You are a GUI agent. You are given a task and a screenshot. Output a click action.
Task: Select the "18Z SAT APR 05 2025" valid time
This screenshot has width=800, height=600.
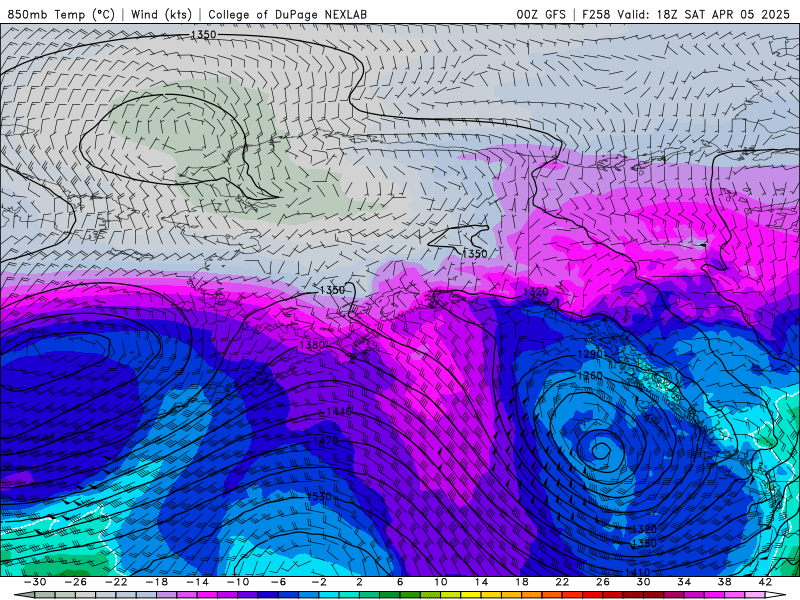coord(723,14)
